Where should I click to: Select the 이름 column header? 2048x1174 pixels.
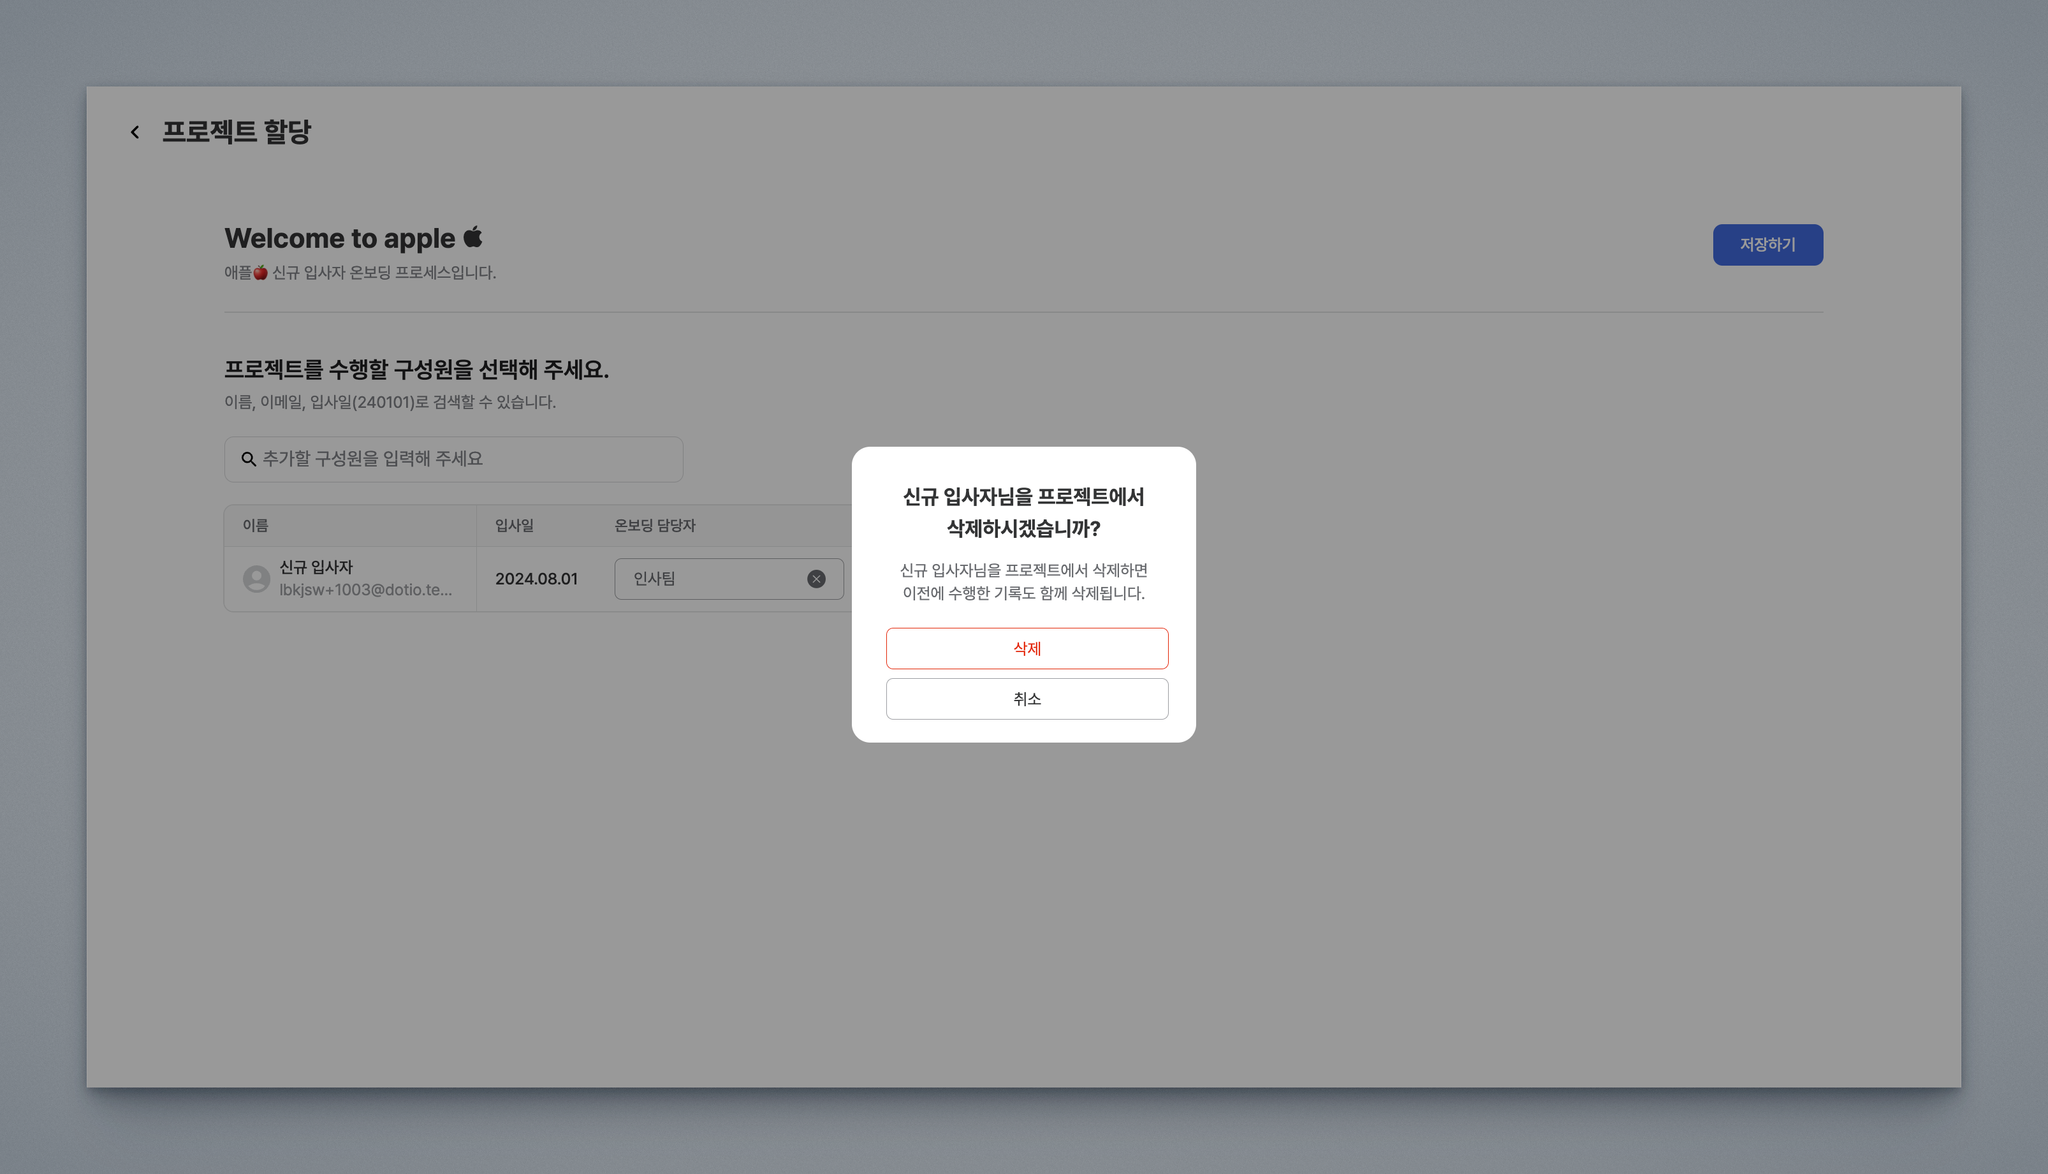tap(255, 525)
